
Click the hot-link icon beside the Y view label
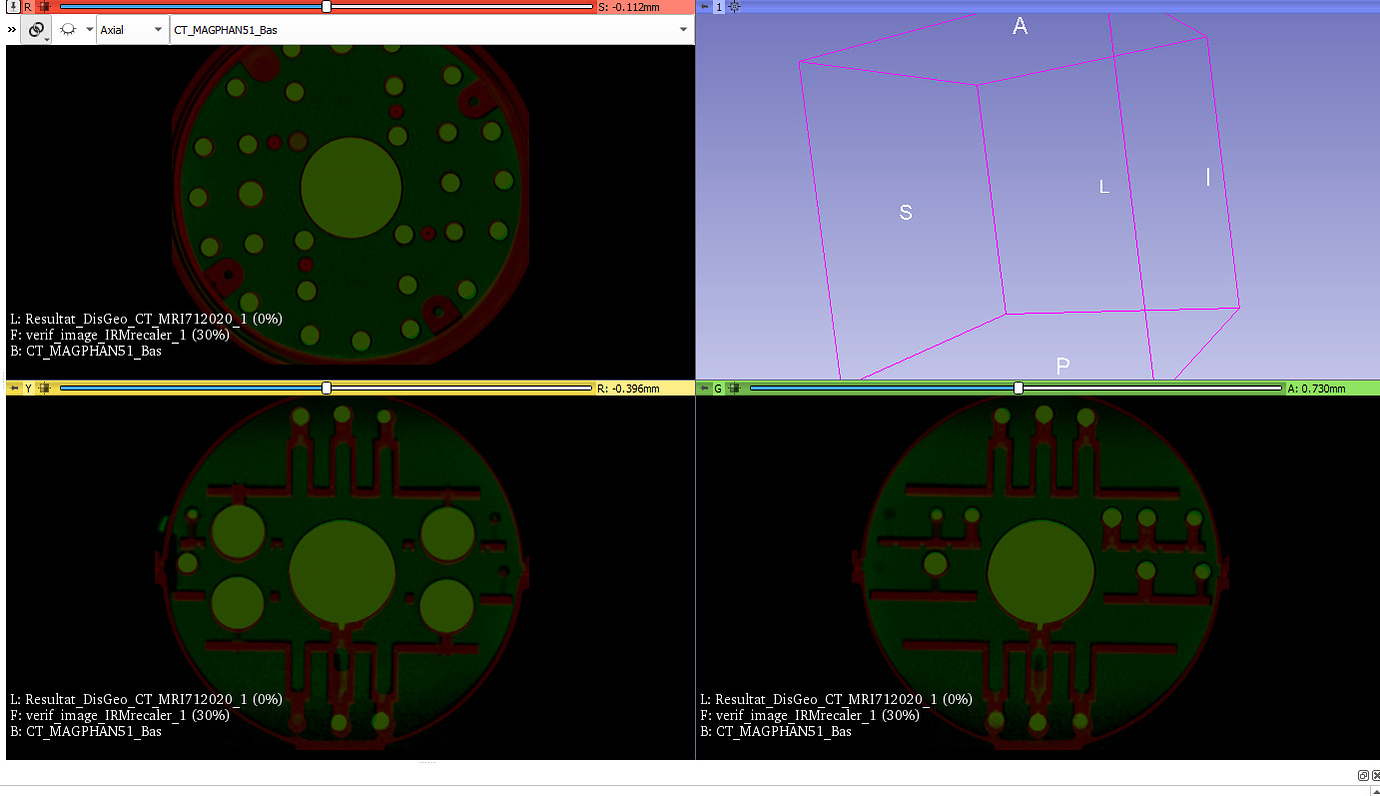click(x=44, y=388)
